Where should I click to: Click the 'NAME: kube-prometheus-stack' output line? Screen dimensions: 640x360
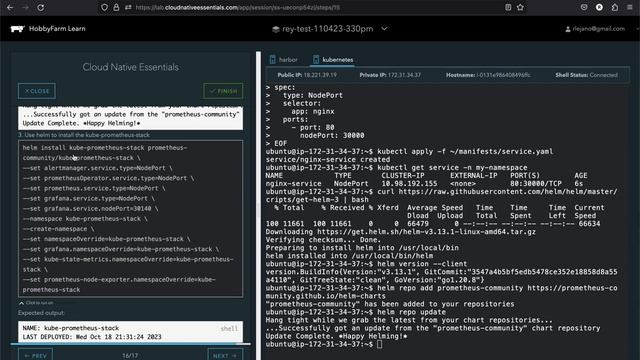71,328
